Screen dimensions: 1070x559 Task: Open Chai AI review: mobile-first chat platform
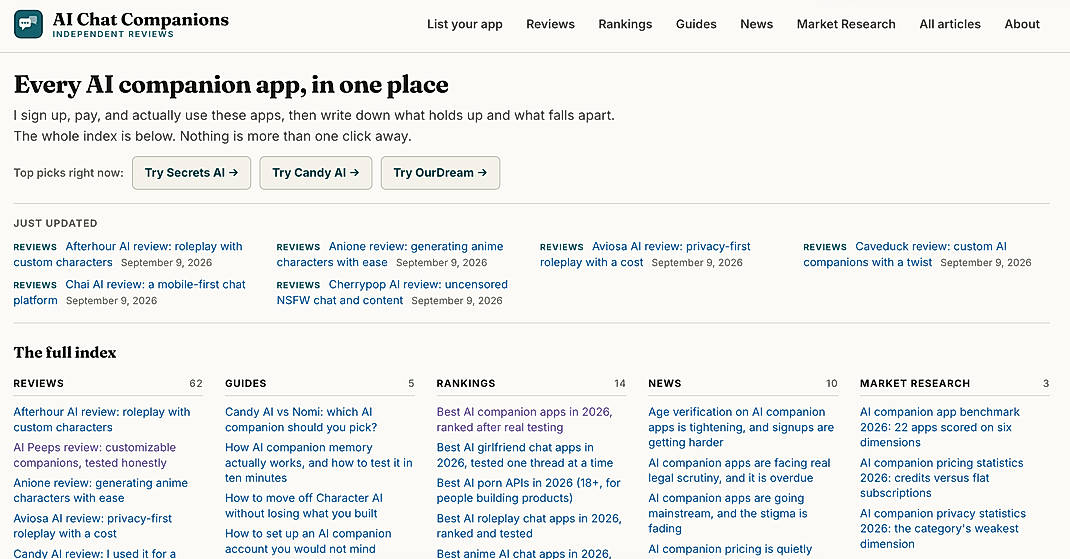129,292
